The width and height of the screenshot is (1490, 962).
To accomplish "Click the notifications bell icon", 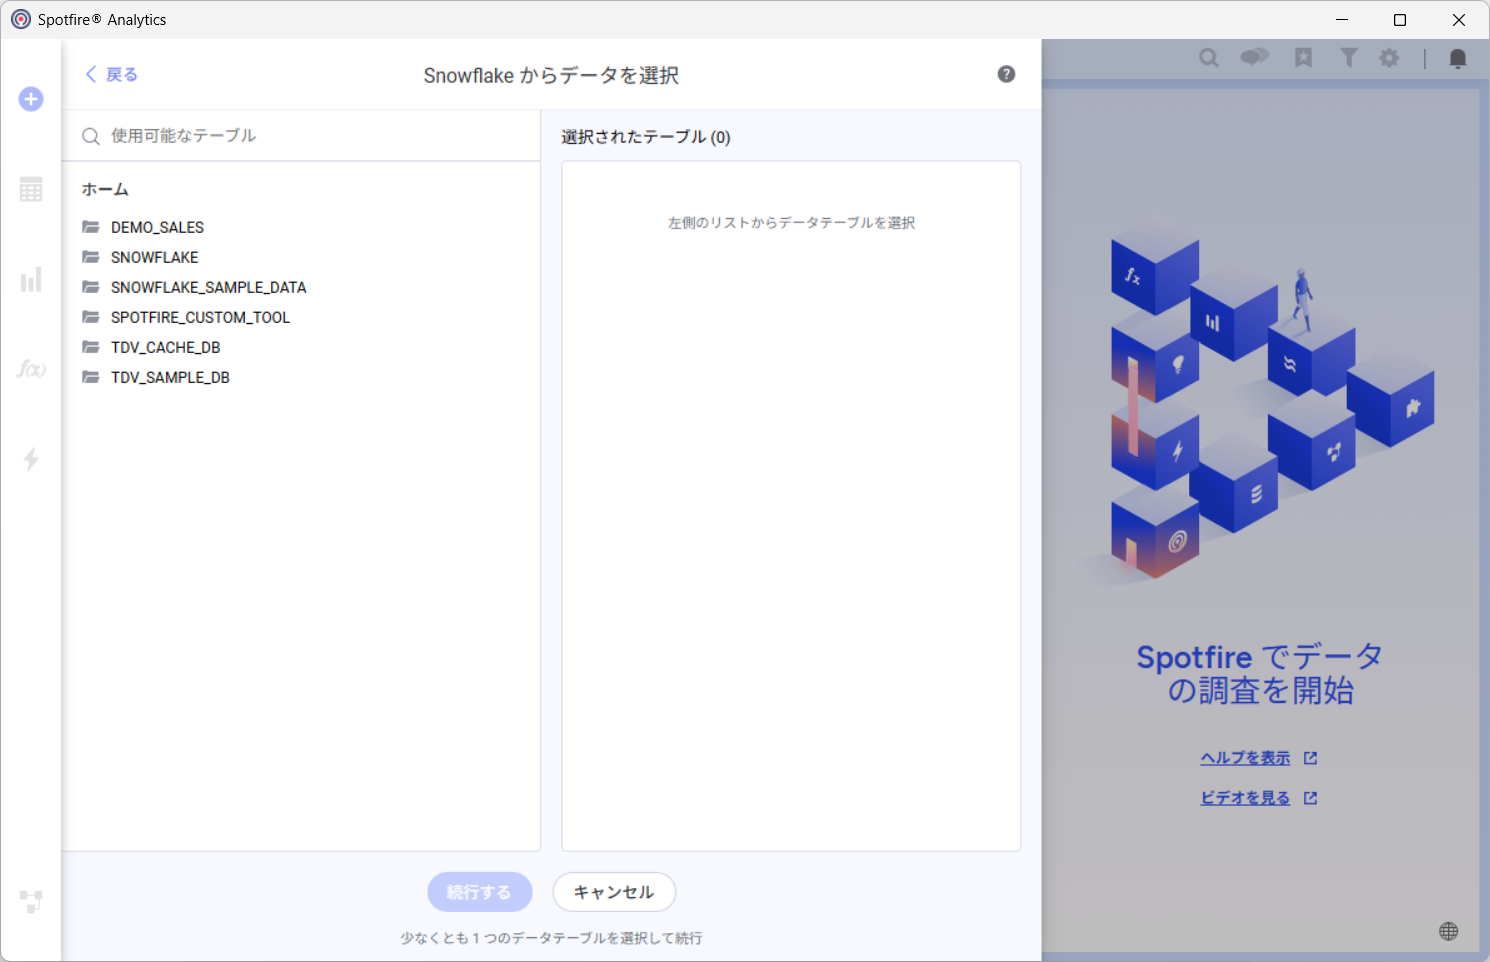I will (1458, 59).
